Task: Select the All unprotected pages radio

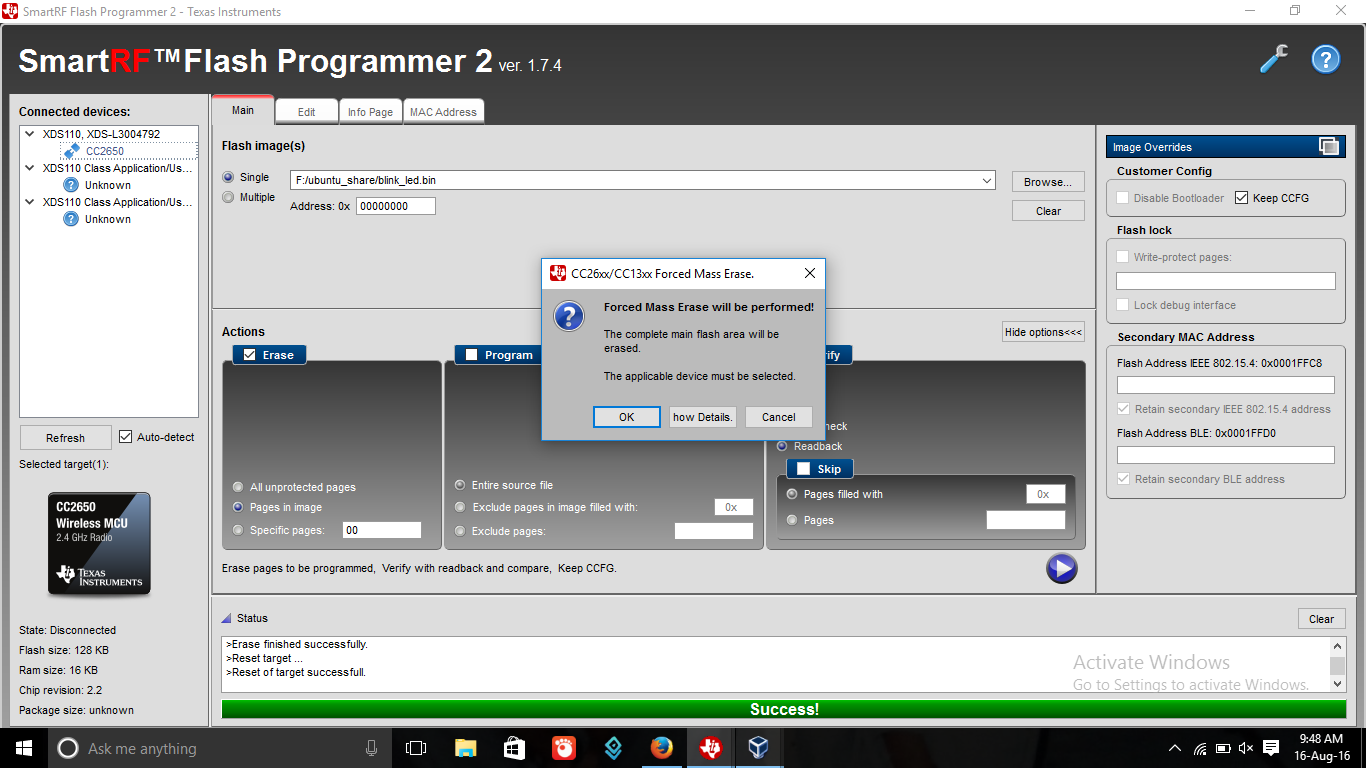Action: coord(238,487)
